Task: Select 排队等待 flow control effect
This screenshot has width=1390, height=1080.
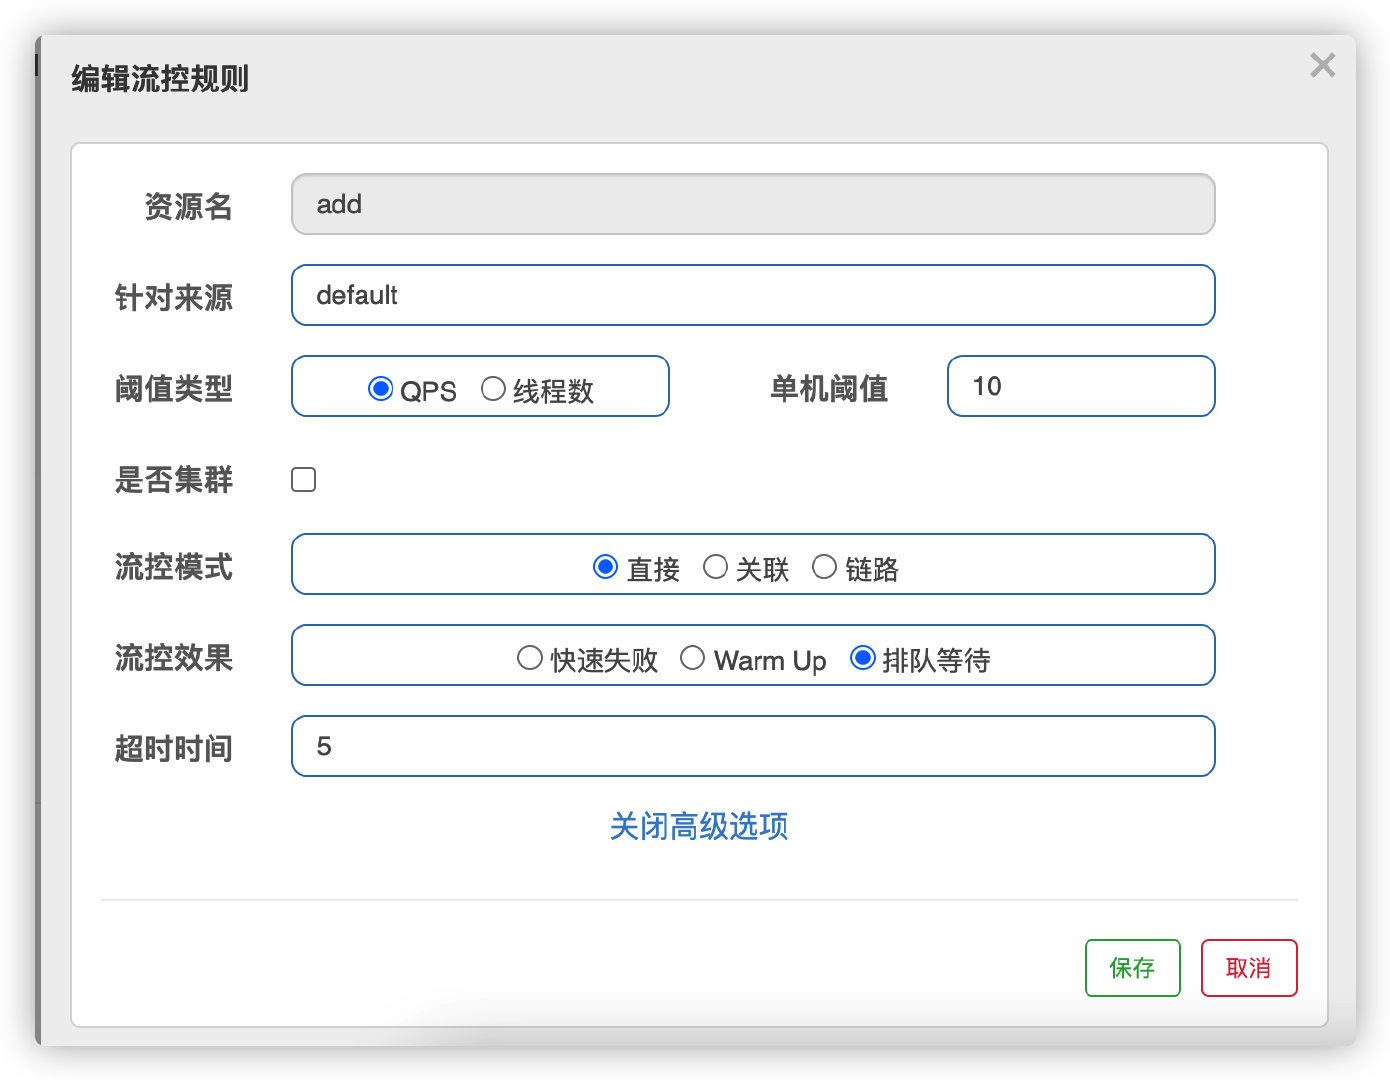Action: [862, 658]
